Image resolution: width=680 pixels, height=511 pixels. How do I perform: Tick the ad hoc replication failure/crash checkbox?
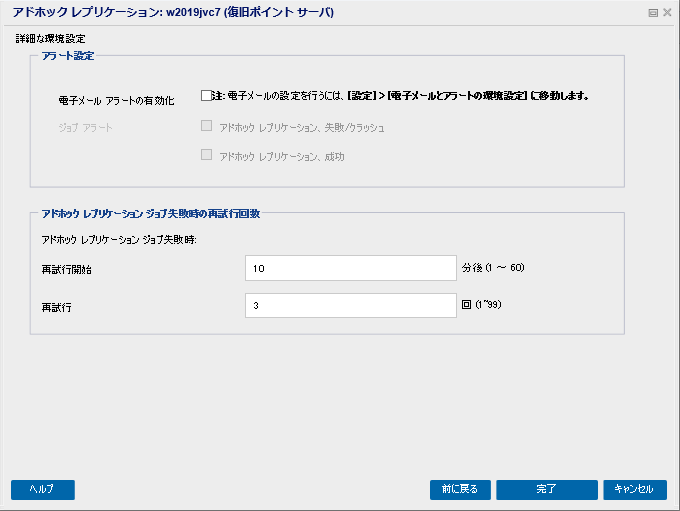pyautogui.click(x=206, y=126)
